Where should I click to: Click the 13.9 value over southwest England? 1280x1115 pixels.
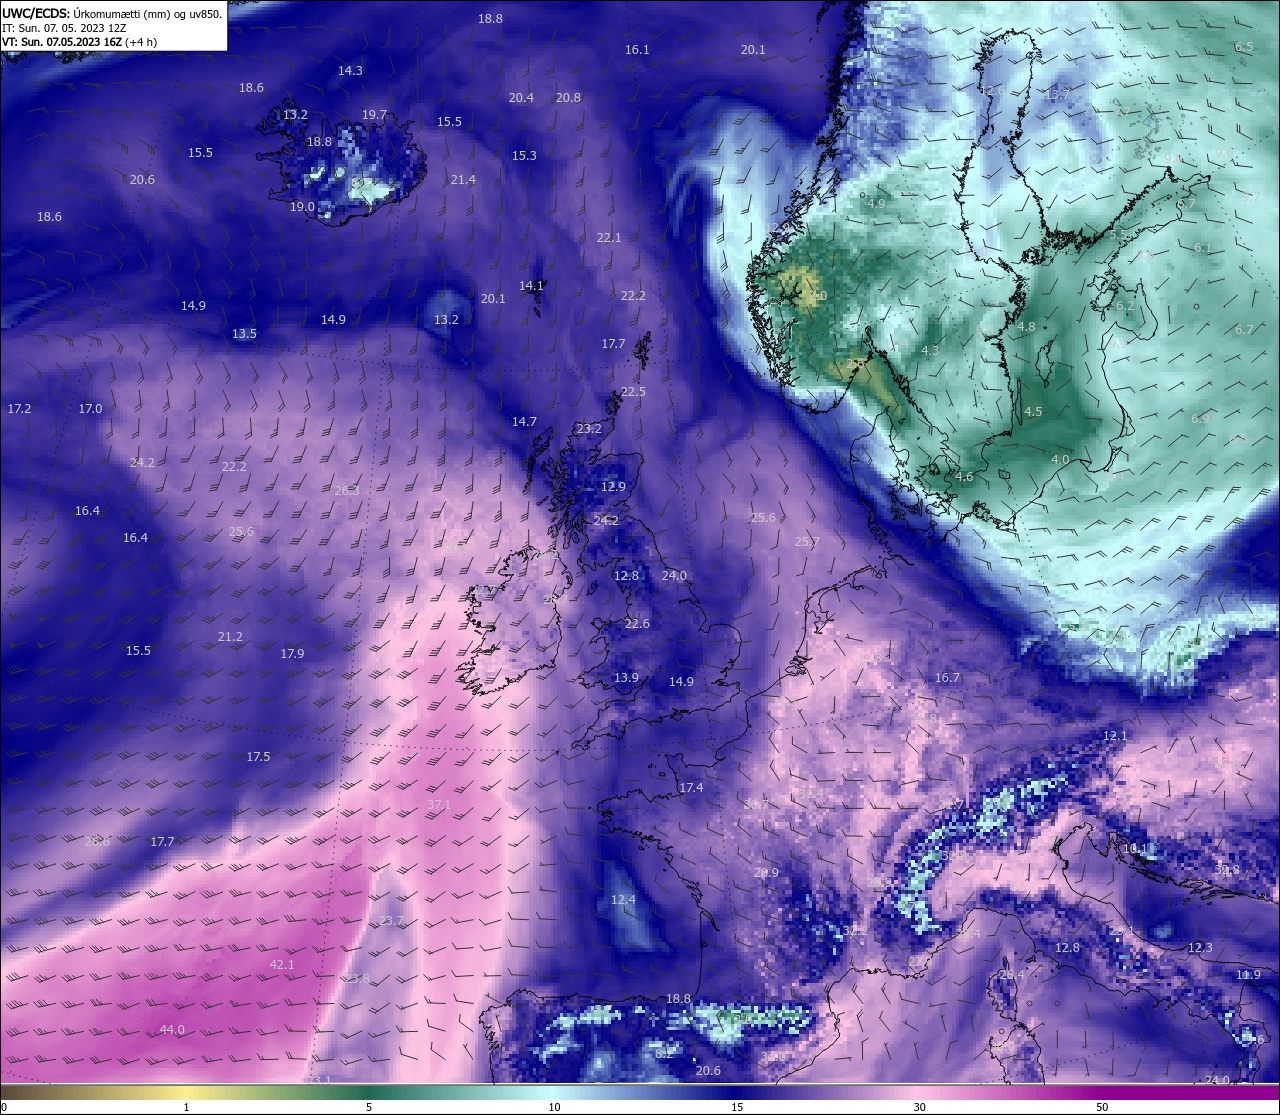click(626, 677)
